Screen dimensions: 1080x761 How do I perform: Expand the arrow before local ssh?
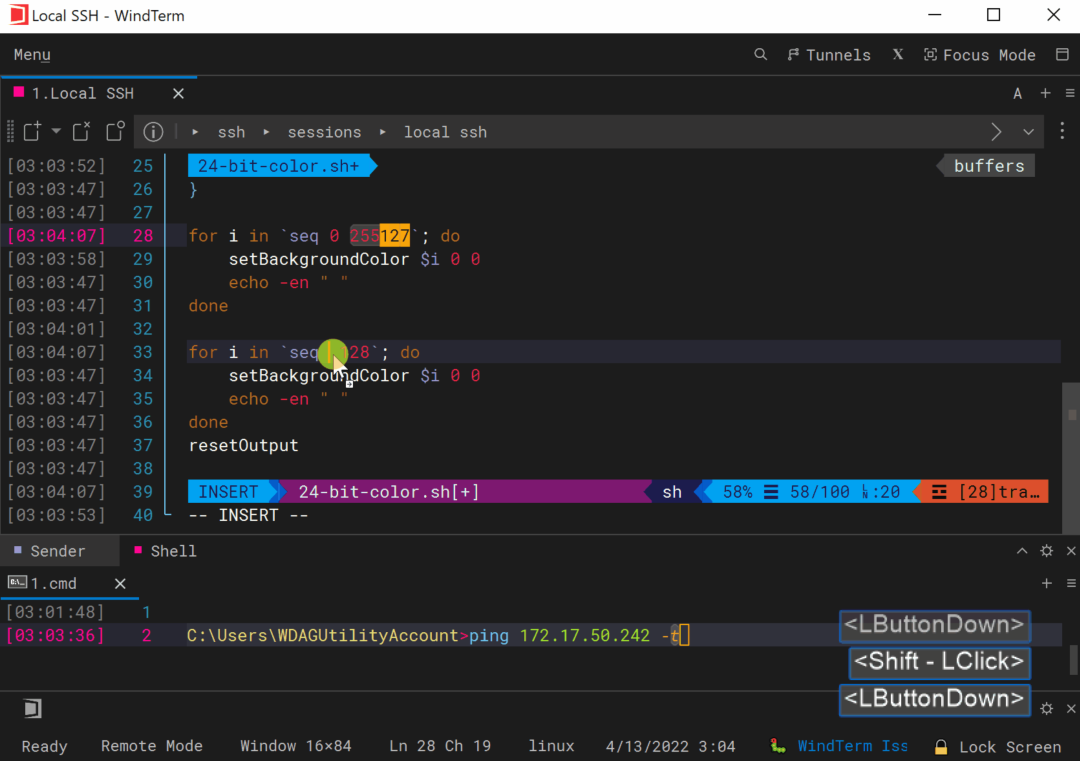[383, 132]
